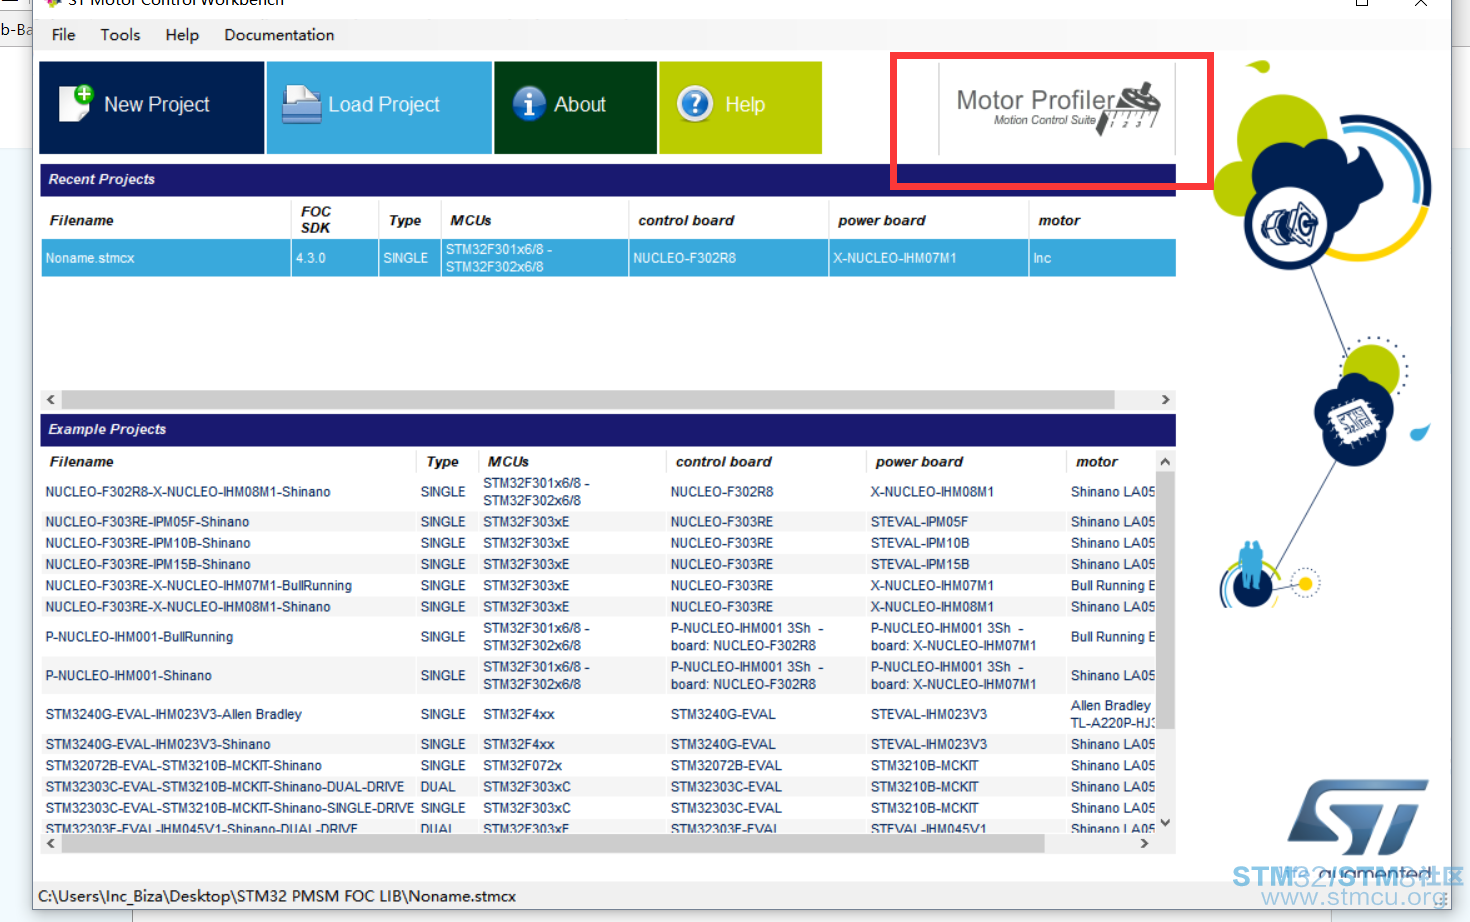This screenshot has height=922, width=1470.
Task: Click the Recent Projects horizontal scrollbar thumb
Action: coord(588,399)
